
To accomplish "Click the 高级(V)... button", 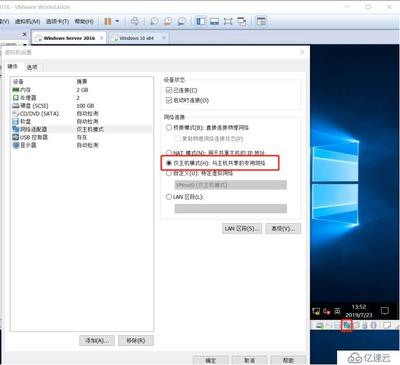I will (283, 228).
